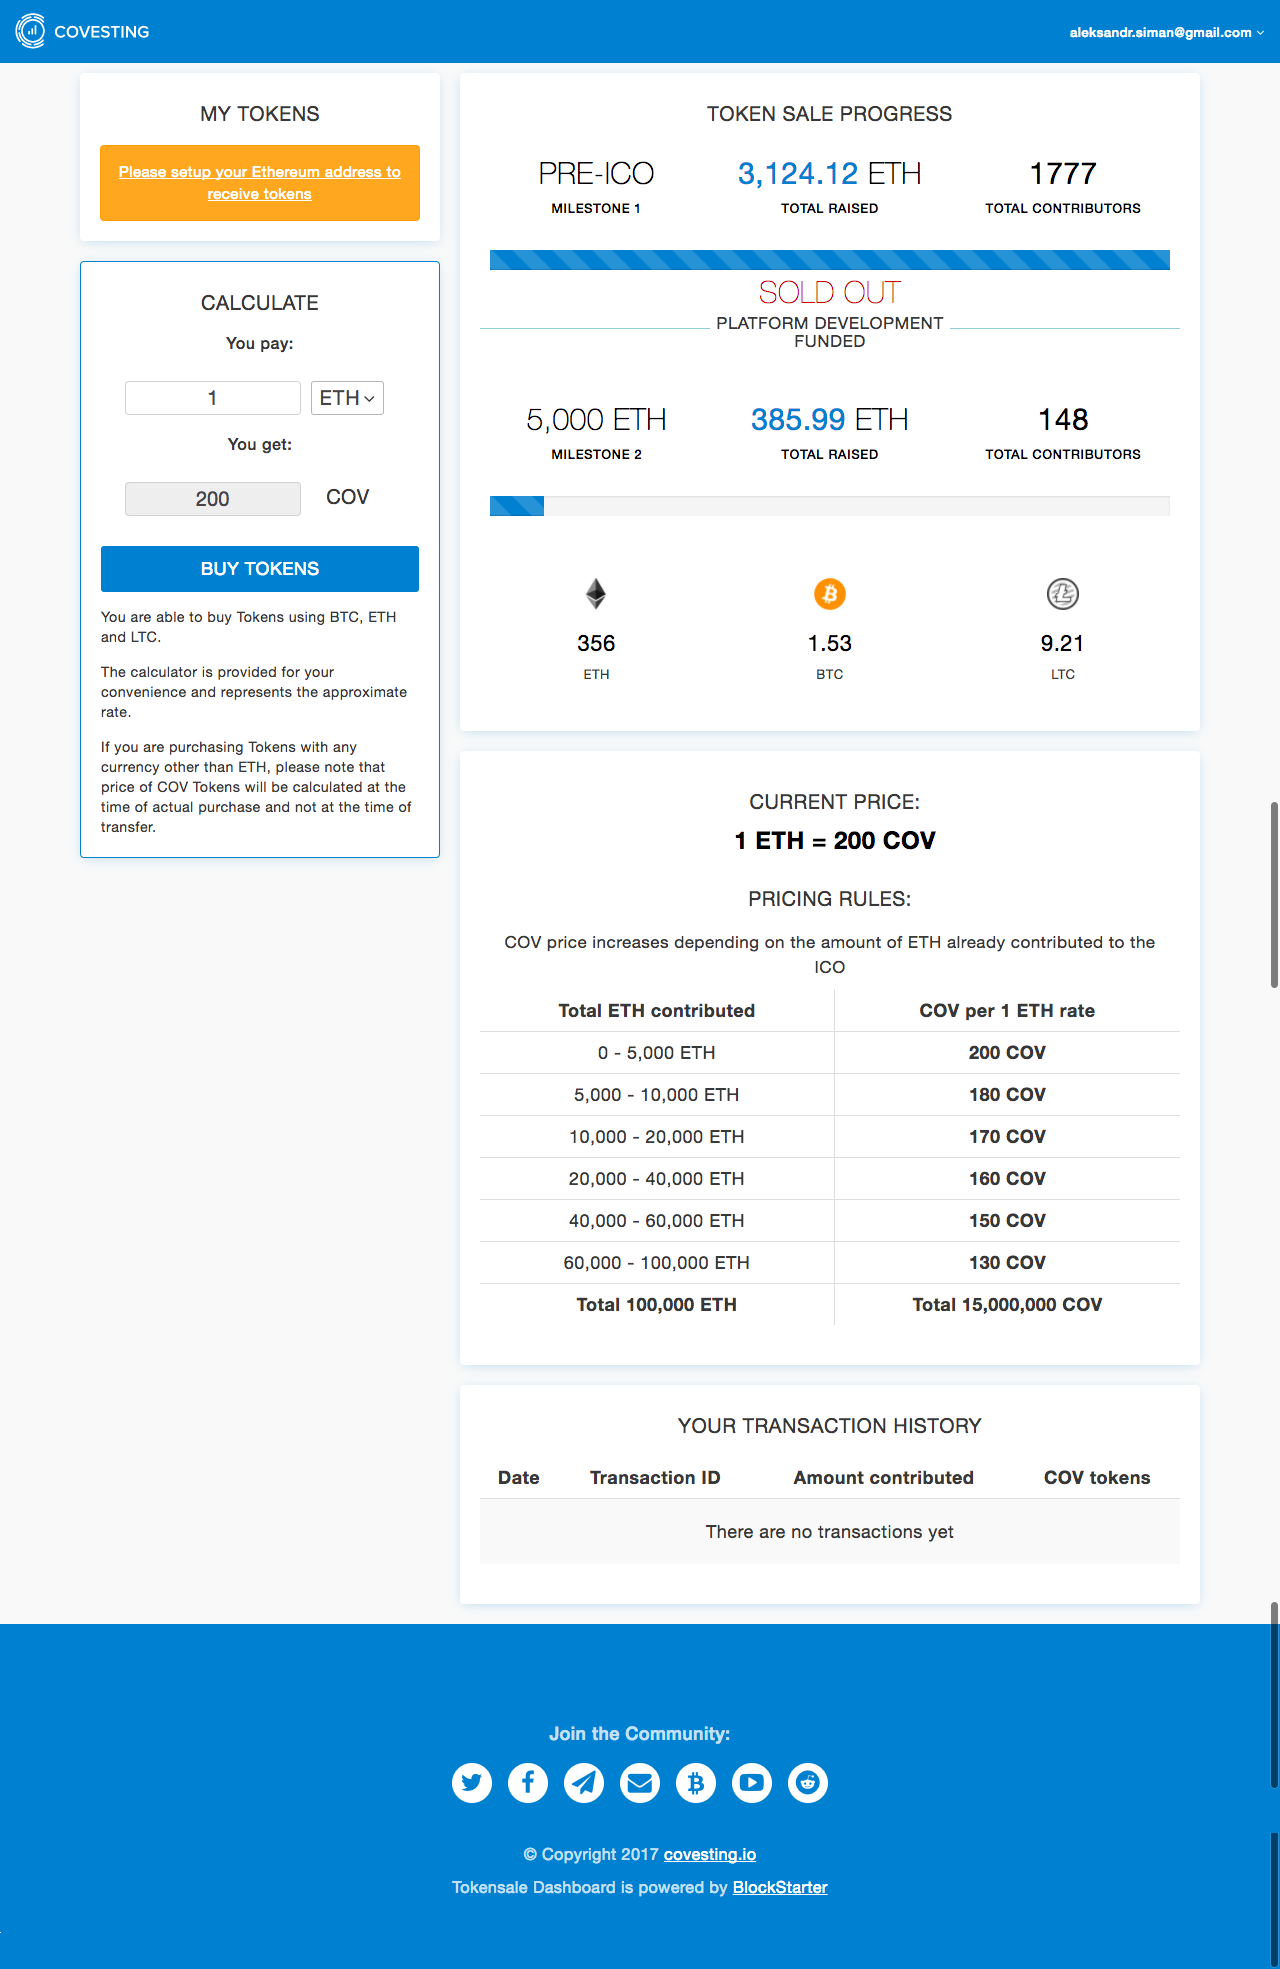1280x1969 pixels.
Task: Click the 9.21 LTC amount
Action: click(1063, 643)
